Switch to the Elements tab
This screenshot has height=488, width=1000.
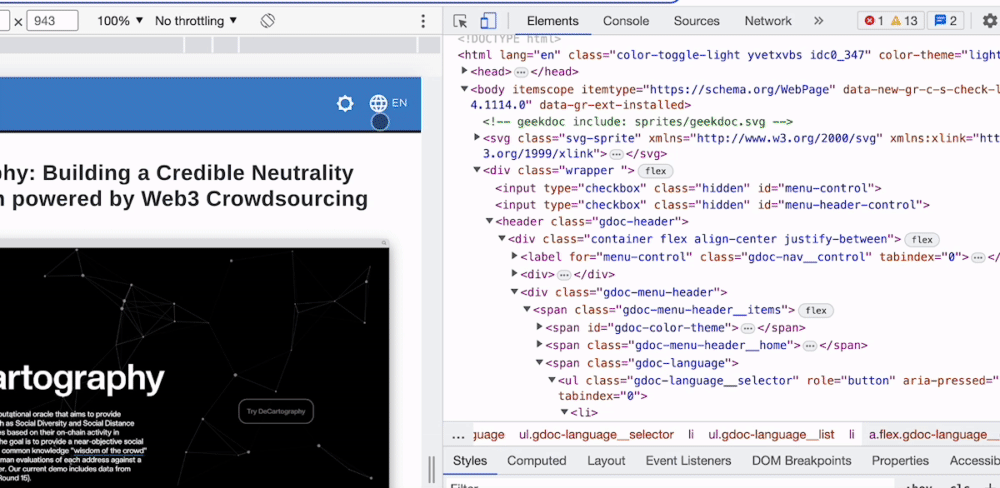[552, 21]
